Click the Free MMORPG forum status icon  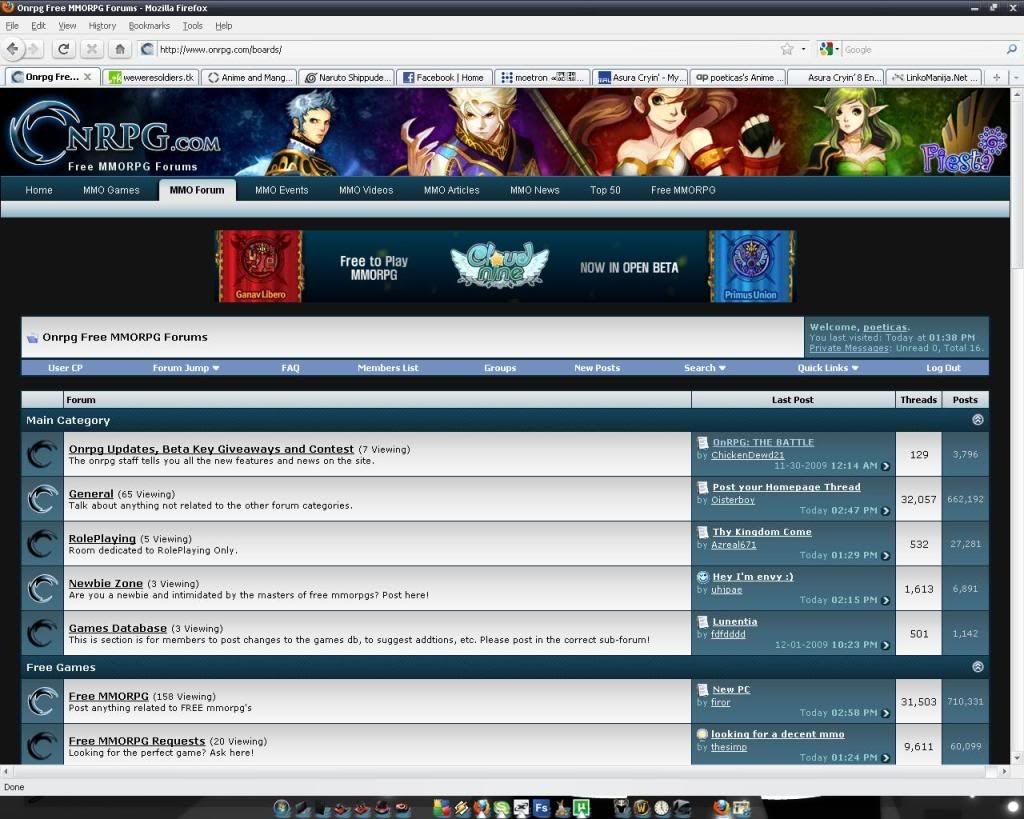tap(42, 701)
